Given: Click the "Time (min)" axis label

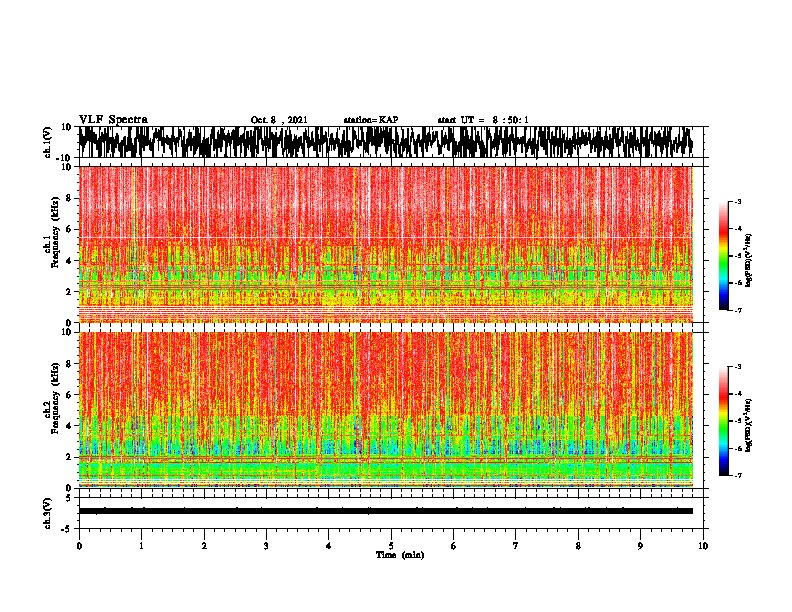Looking at the screenshot, I should point(400,555).
